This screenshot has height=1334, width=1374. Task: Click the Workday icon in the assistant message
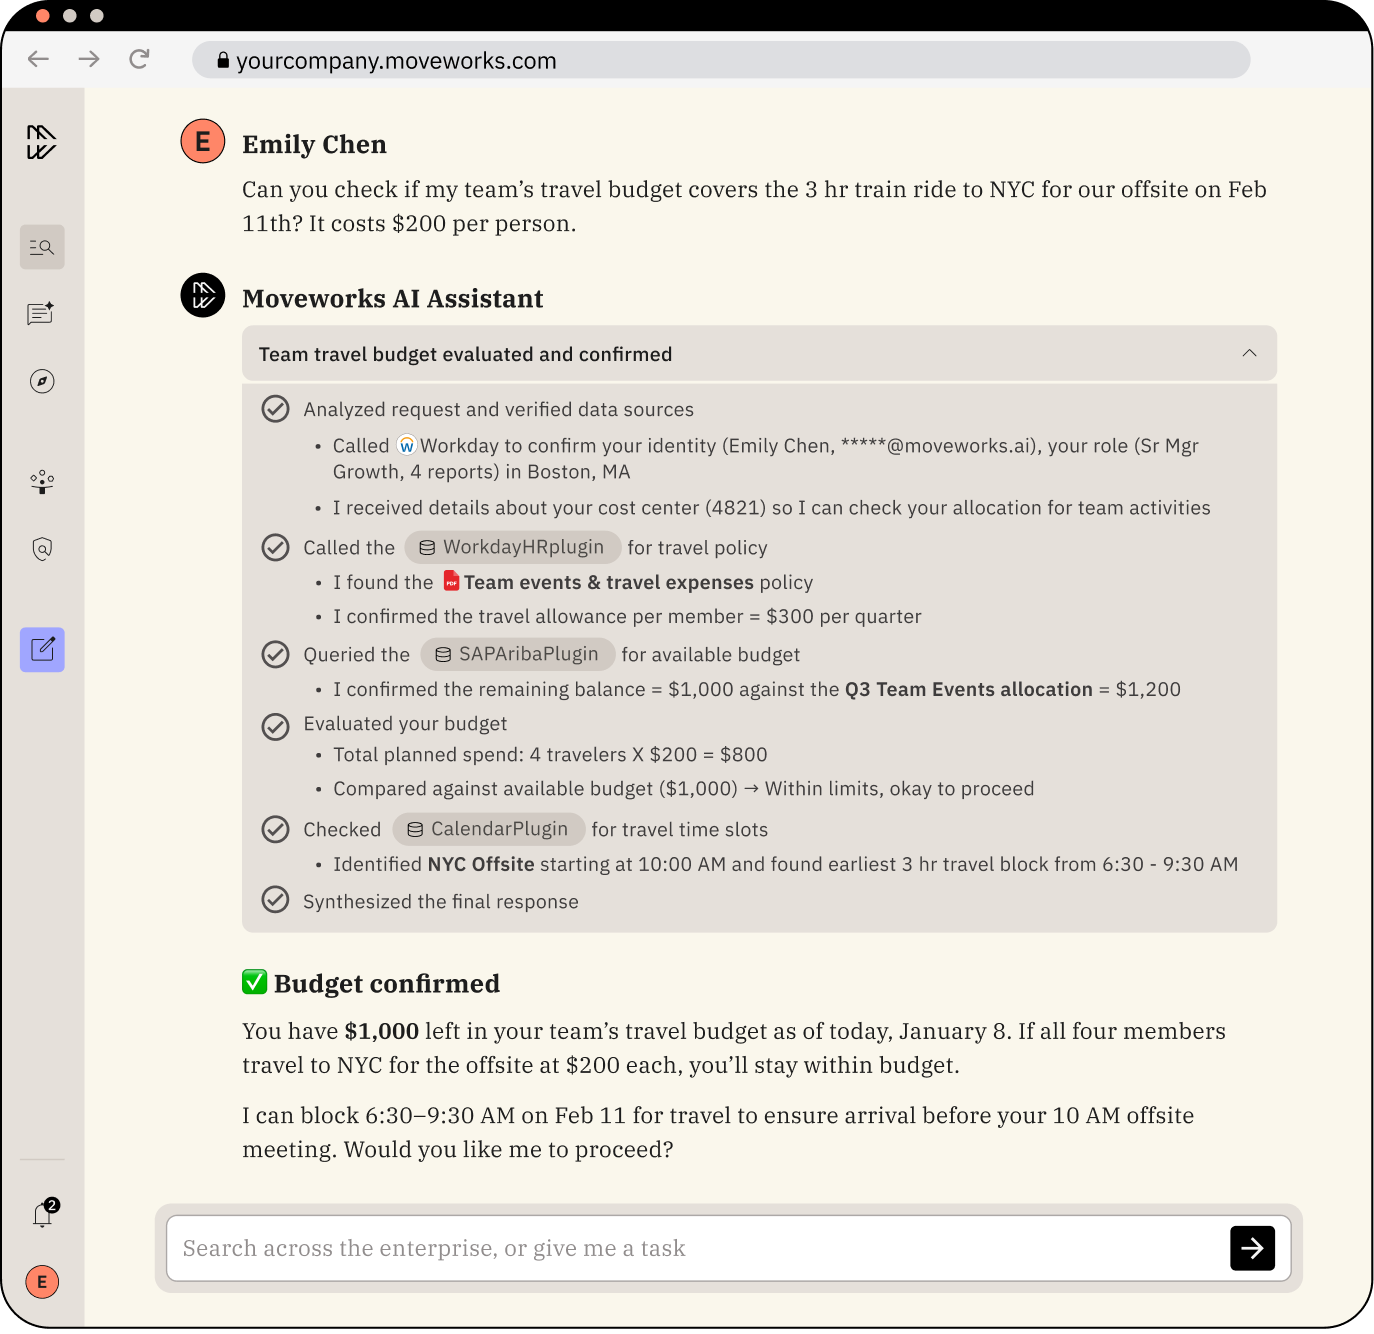click(x=407, y=444)
